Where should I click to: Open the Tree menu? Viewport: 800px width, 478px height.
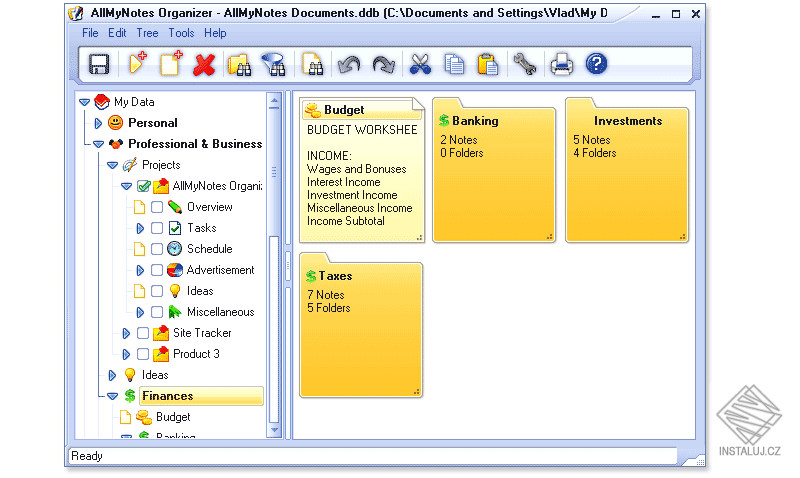[147, 33]
